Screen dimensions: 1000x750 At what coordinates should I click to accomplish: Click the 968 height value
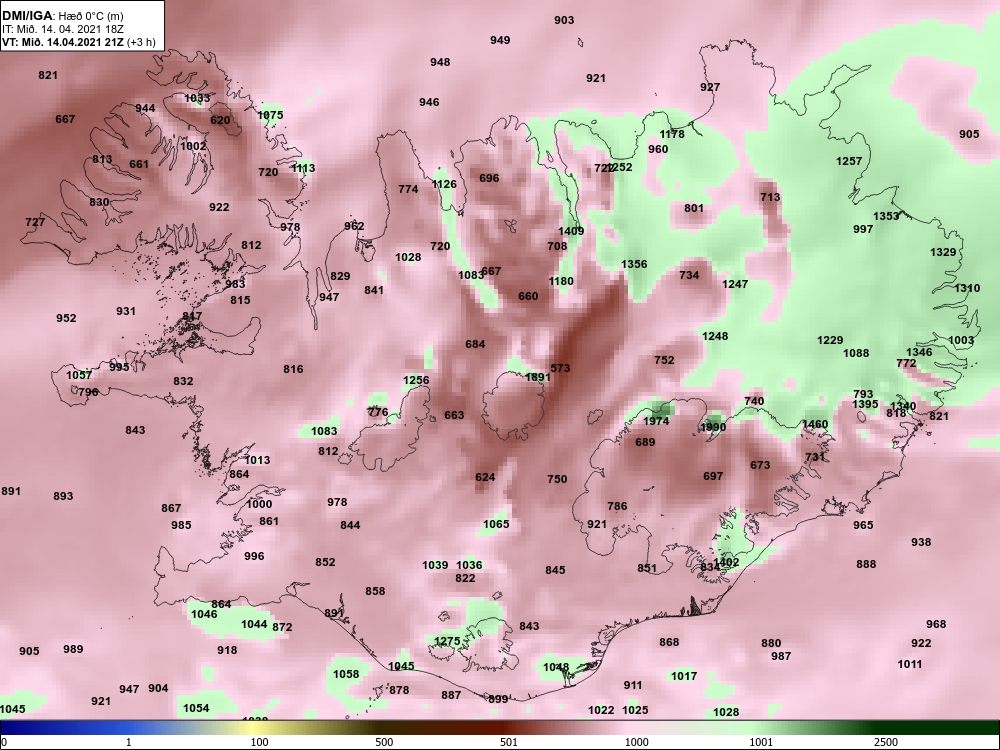click(936, 624)
